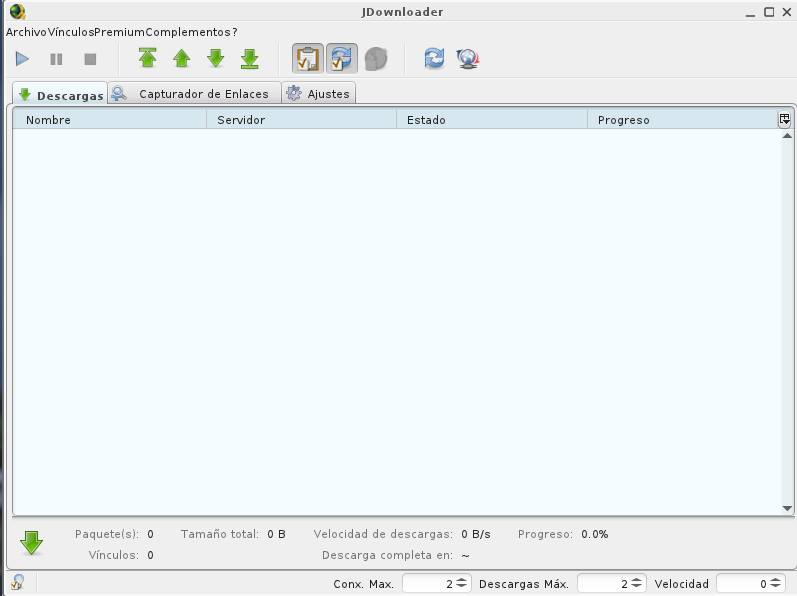Switch to the Descargas tab
797x596 pixels.
60,95
